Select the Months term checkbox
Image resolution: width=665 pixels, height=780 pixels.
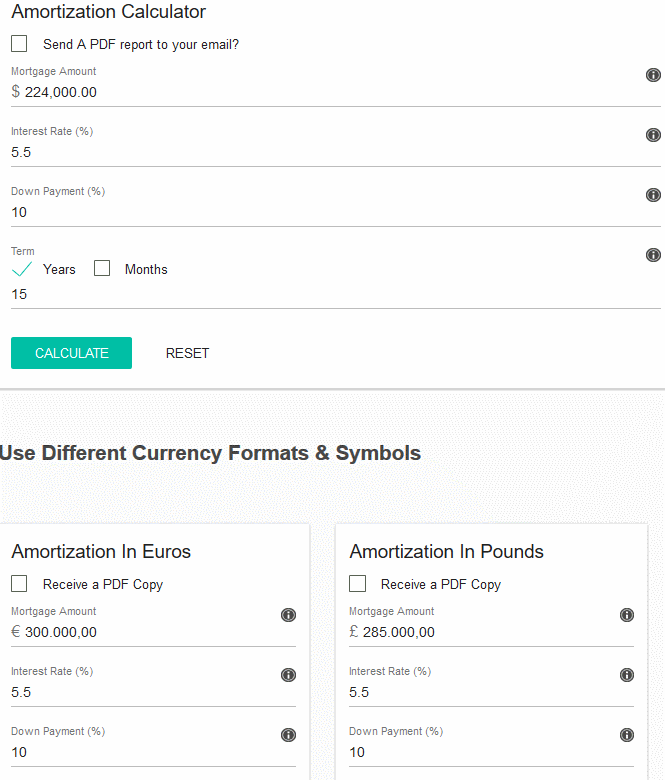(x=102, y=268)
